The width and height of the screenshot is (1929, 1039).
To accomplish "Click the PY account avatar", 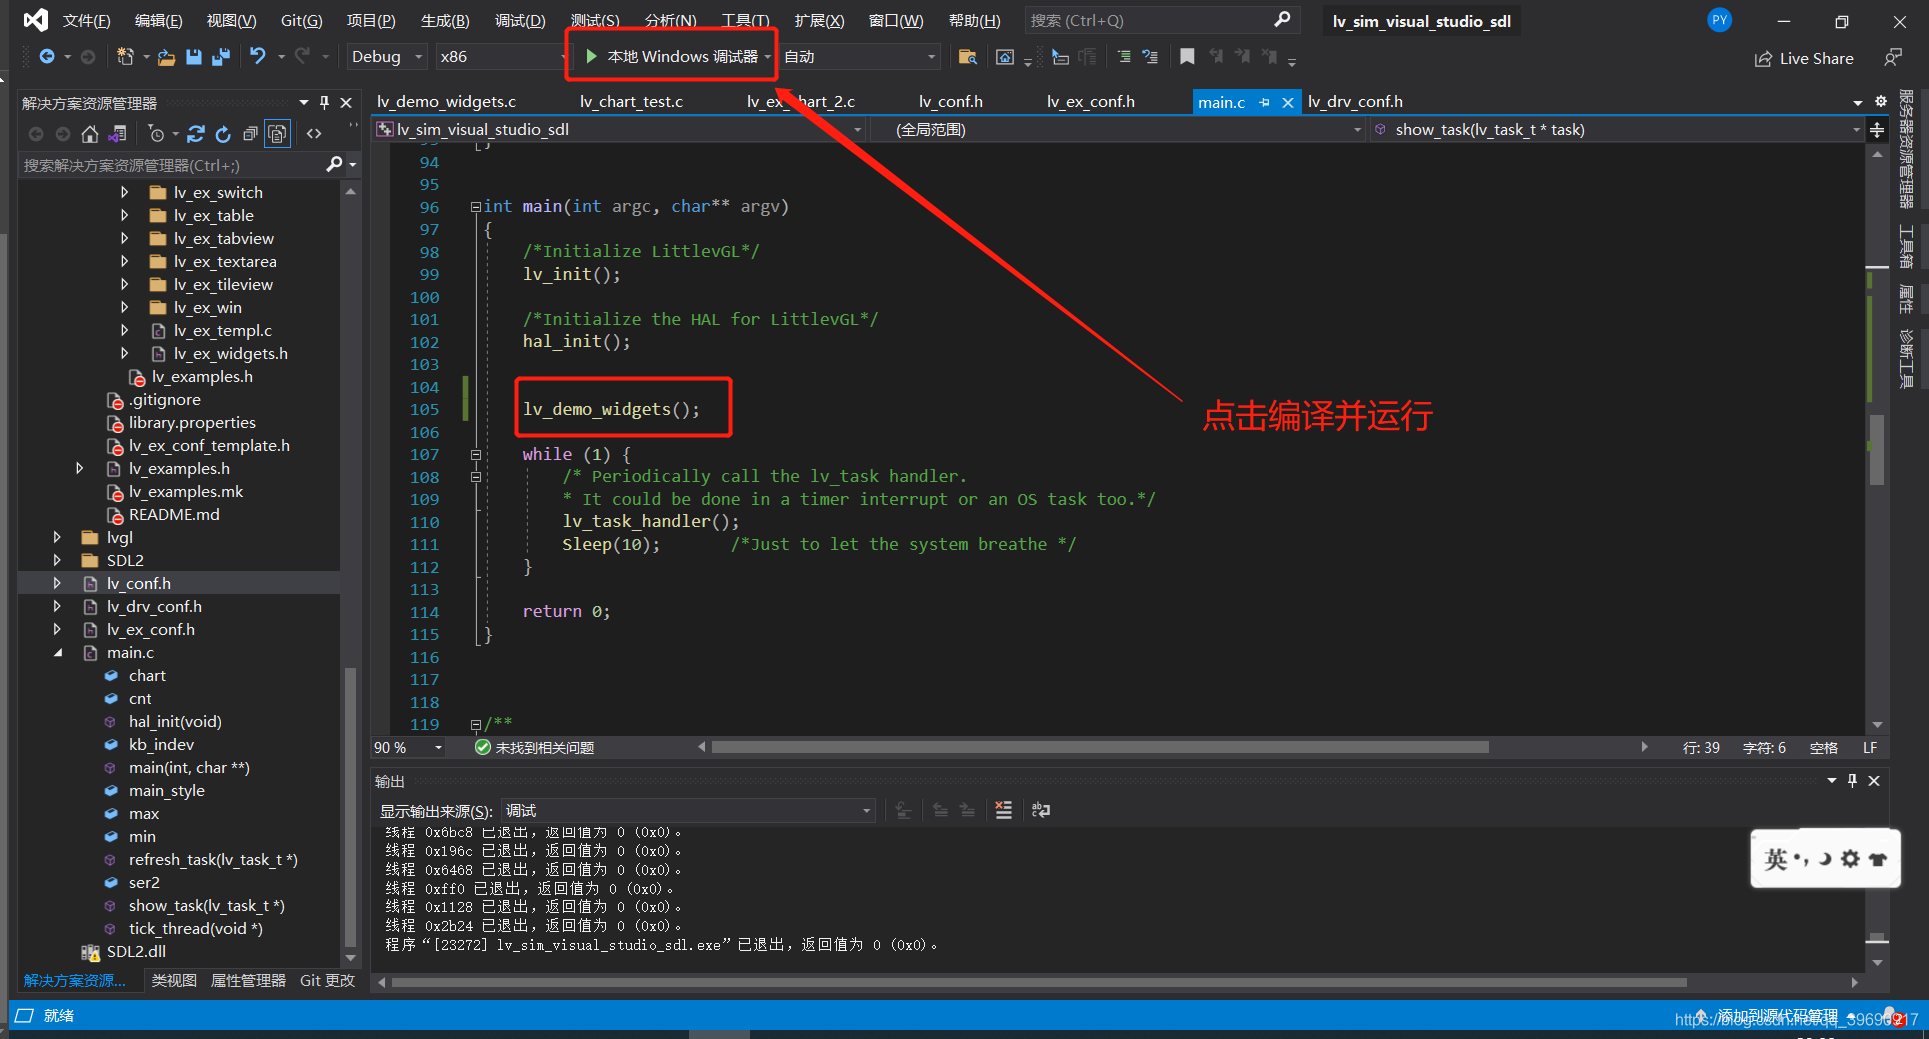I will coord(1719,20).
